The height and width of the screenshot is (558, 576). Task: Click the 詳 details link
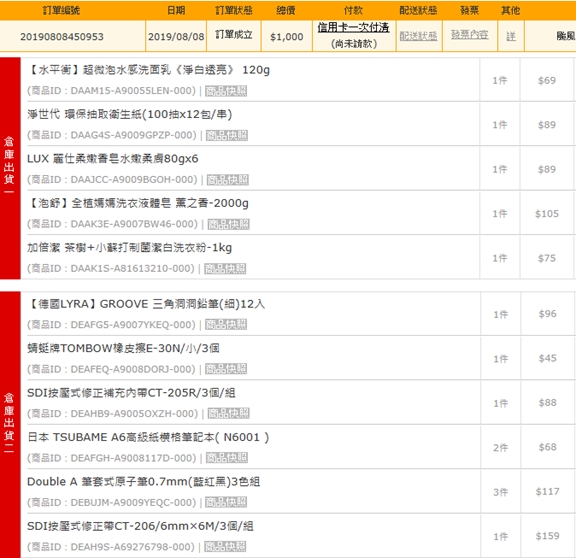[511, 36]
